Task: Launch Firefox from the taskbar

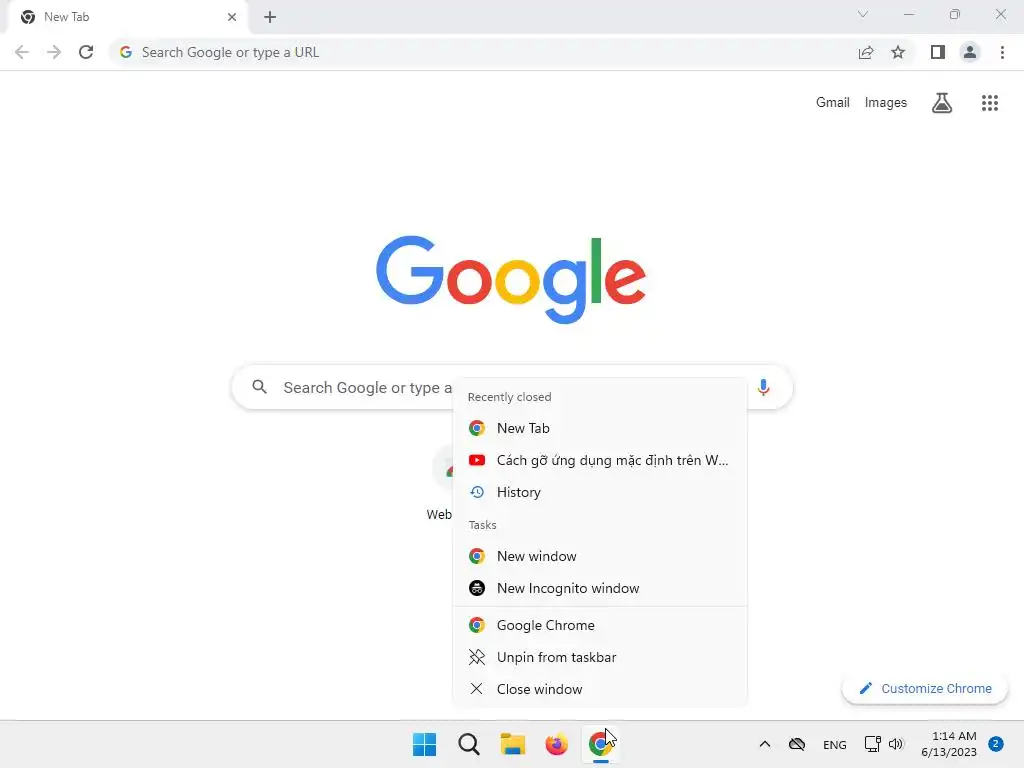Action: pos(556,744)
